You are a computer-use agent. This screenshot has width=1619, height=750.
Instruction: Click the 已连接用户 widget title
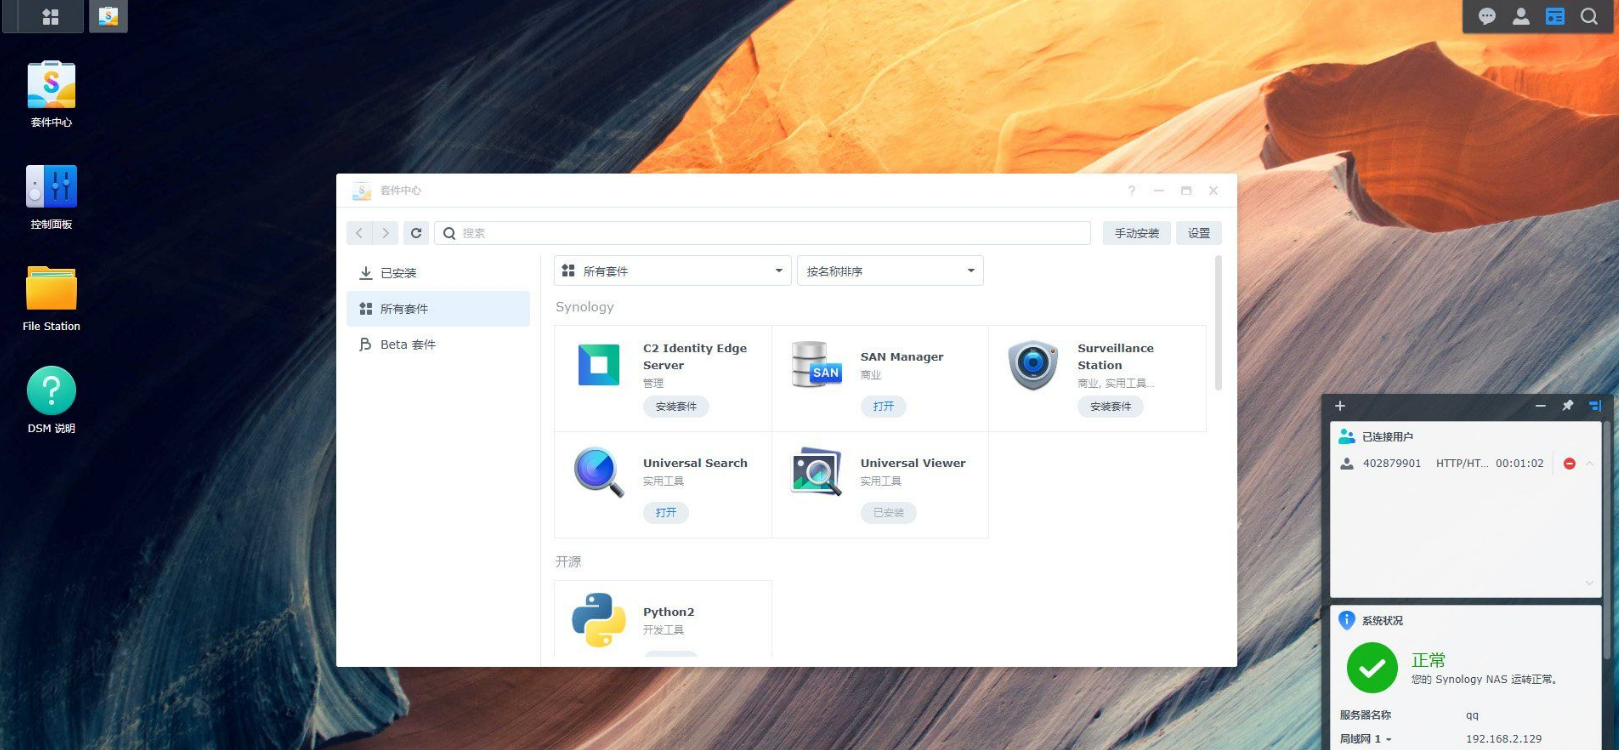pos(1387,437)
